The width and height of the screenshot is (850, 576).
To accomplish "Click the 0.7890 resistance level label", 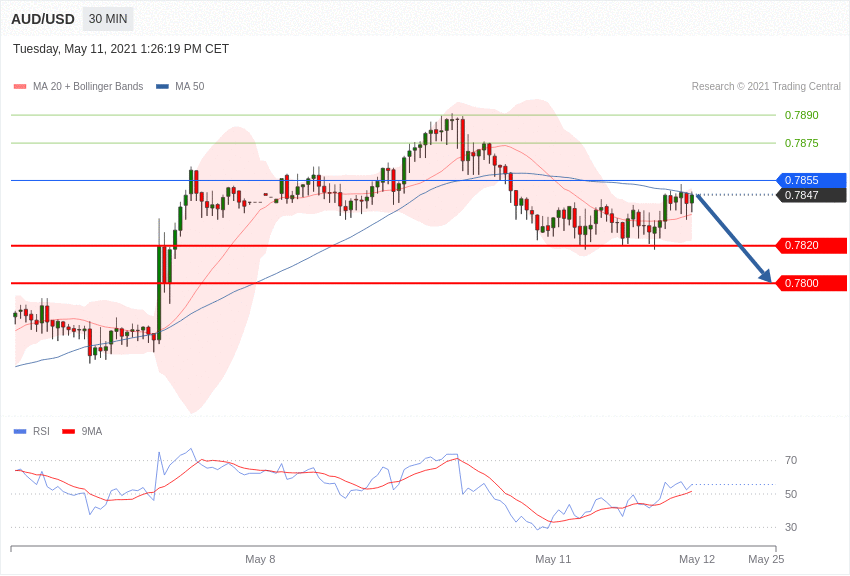I will (801, 115).
